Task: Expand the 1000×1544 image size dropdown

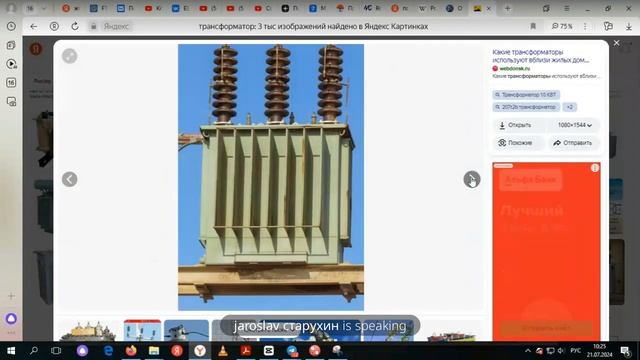Action: point(575,125)
